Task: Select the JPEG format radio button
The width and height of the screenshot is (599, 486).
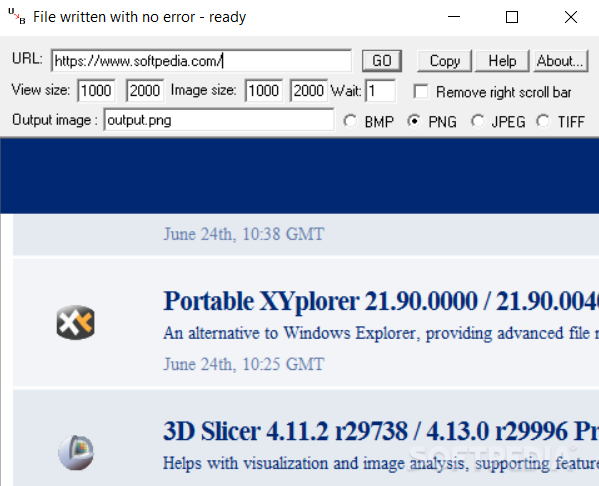Action: (x=477, y=122)
